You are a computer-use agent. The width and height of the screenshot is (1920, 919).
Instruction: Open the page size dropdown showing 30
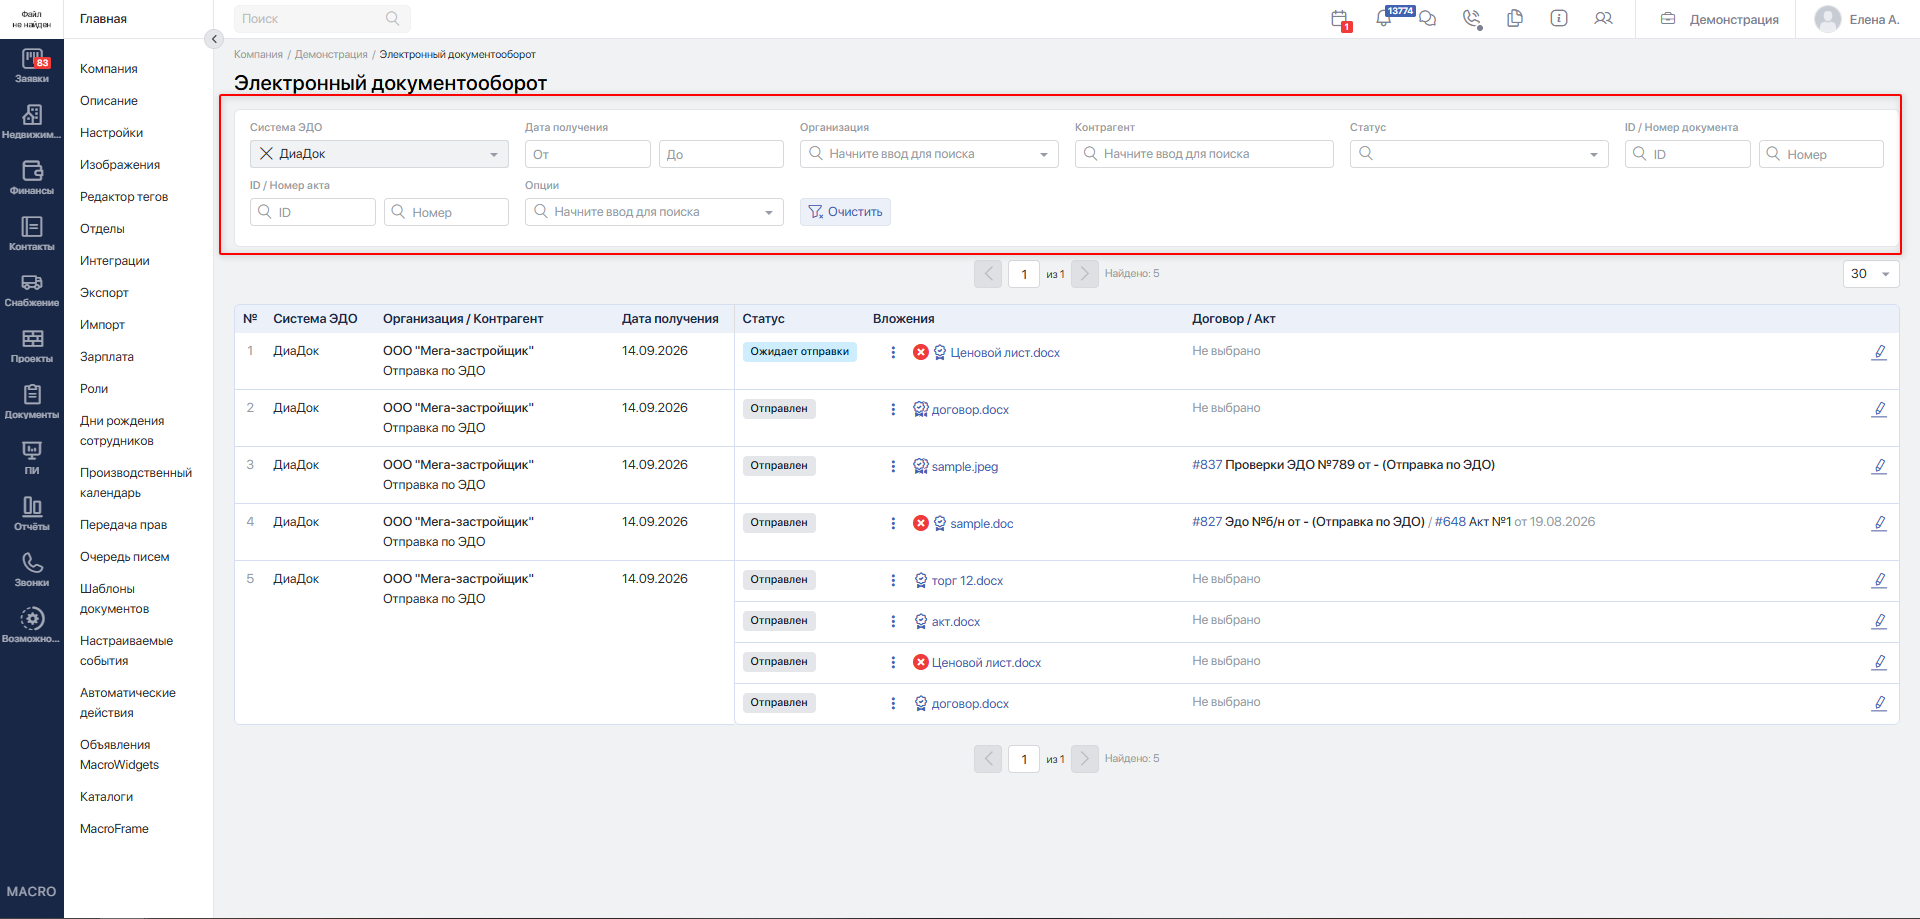tap(1871, 274)
